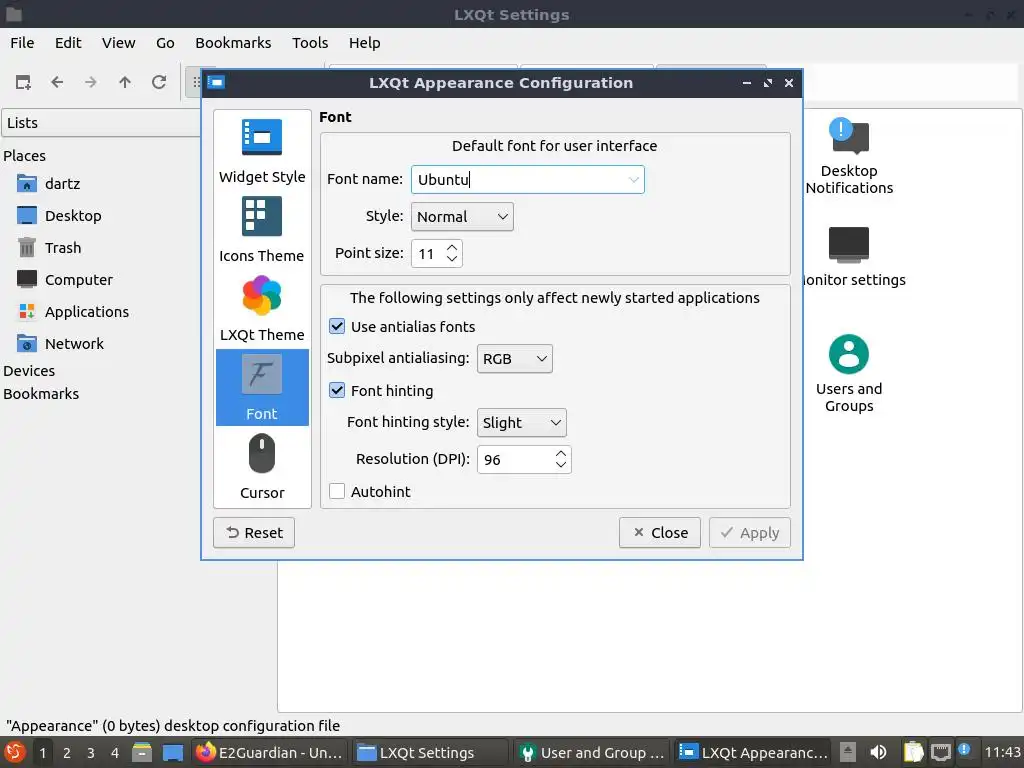The image size is (1024, 768).
Task: Click the Apply button
Action: pyautogui.click(x=750, y=533)
